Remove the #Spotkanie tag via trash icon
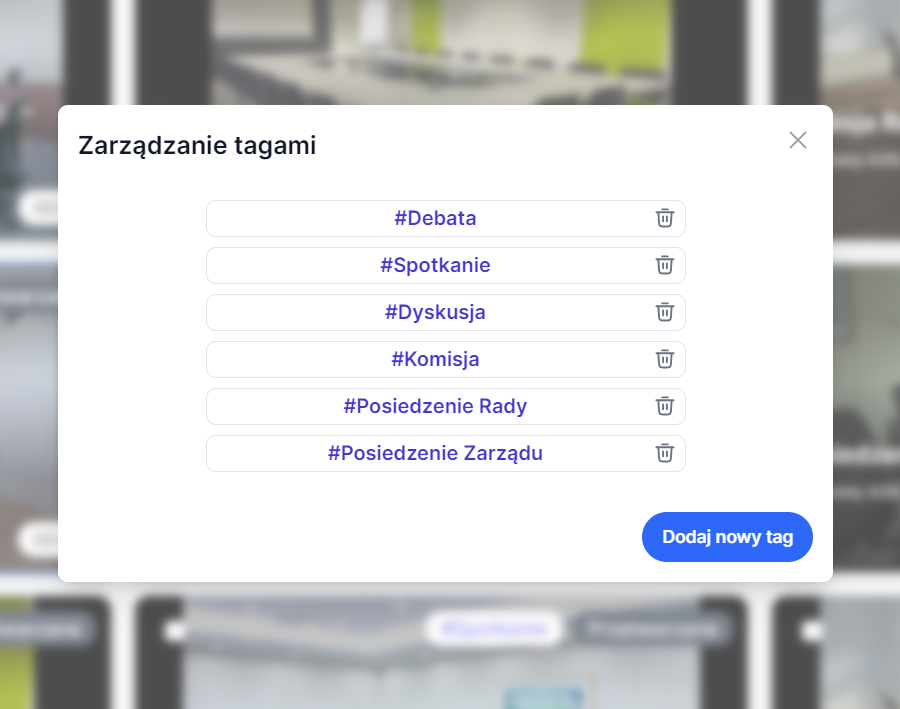Screen dimensions: 900x709 [665, 265]
